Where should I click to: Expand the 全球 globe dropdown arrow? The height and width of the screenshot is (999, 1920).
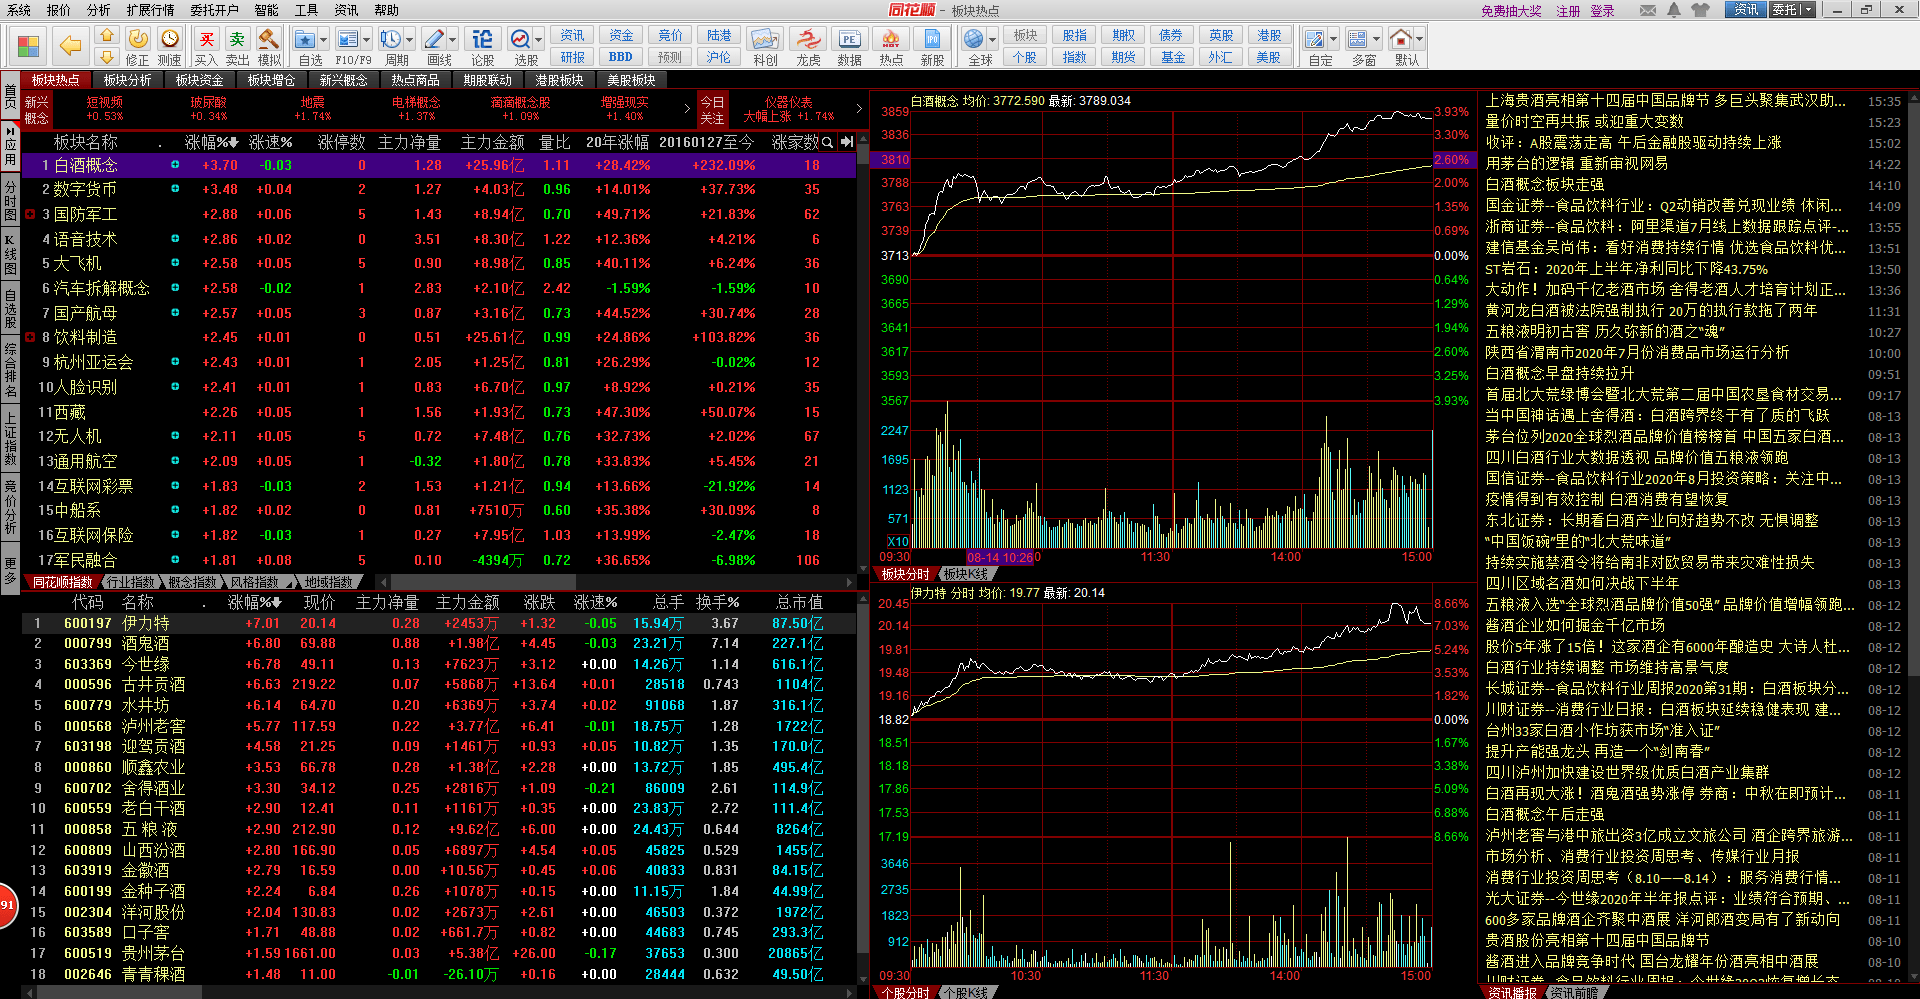click(993, 40)
